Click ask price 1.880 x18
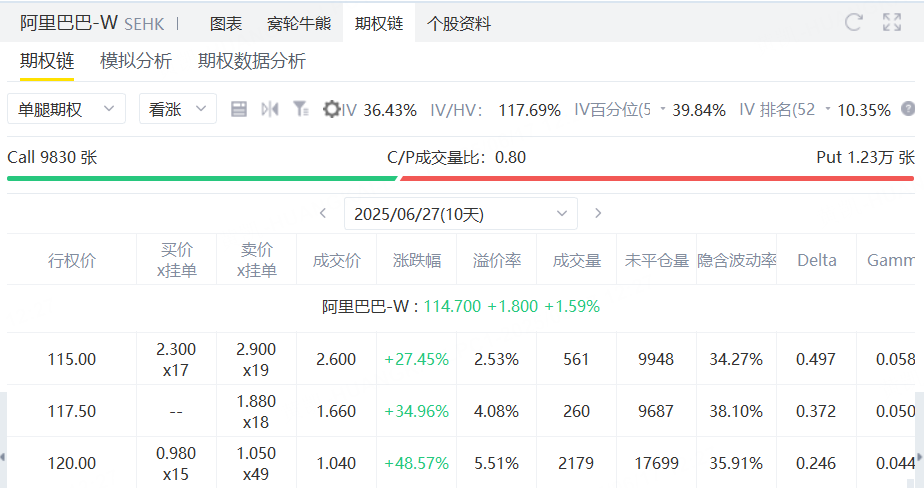 [x=256, y=411]
